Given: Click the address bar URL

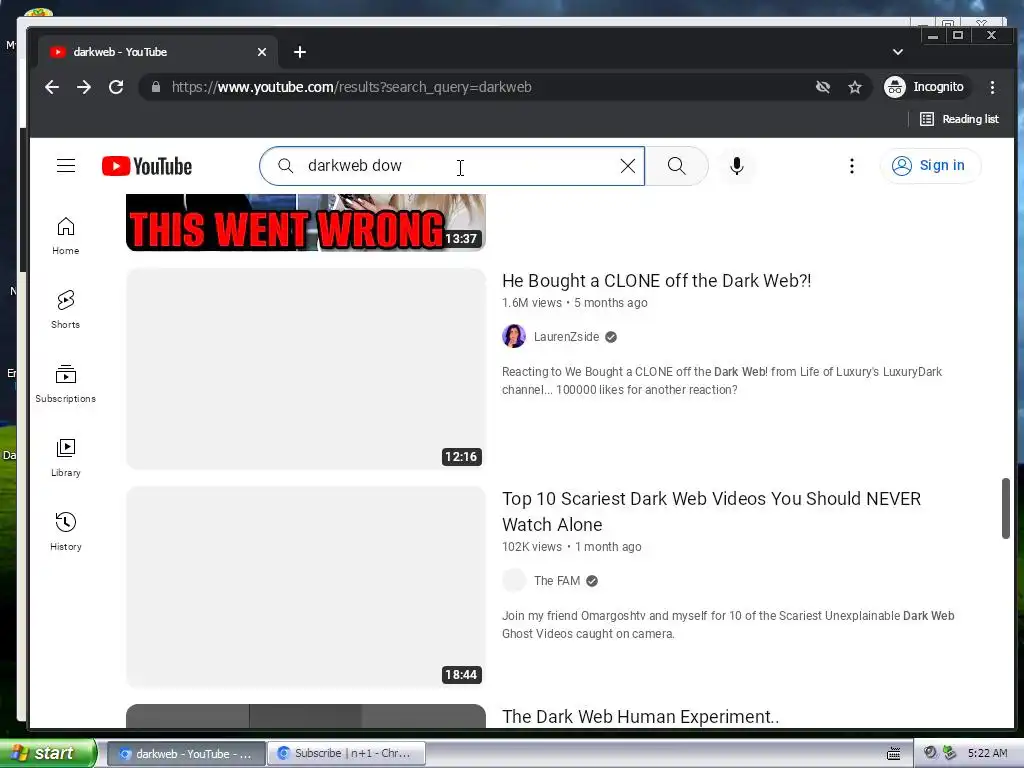Looking at the screenshot, I should coord(351,87).
